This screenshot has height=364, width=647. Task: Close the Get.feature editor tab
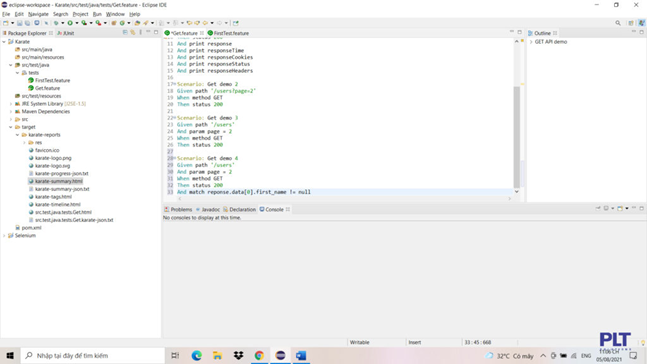click(x=202, y=33)
